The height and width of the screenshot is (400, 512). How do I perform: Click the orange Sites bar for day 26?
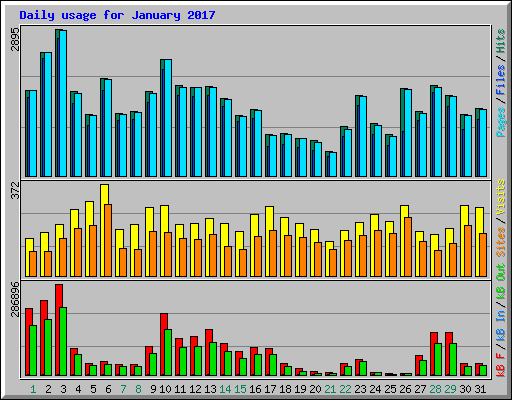tap(408, 247)
